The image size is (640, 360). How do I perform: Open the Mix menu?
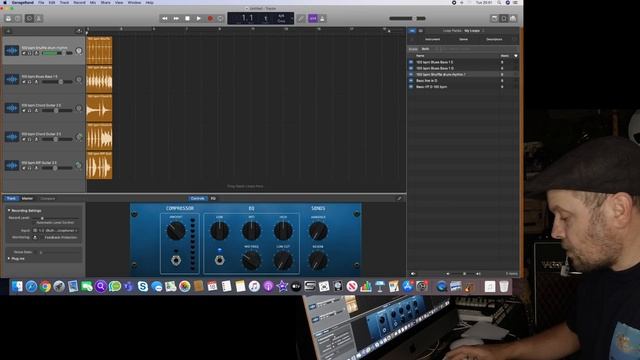[x=93, y=2]
